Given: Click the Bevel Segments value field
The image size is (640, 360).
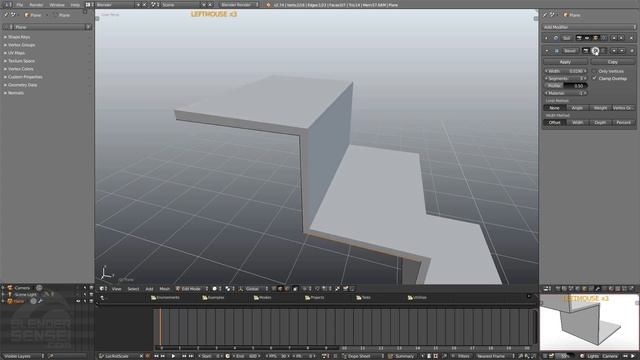Looking at the screenshot, I should (x=566, y=78).
